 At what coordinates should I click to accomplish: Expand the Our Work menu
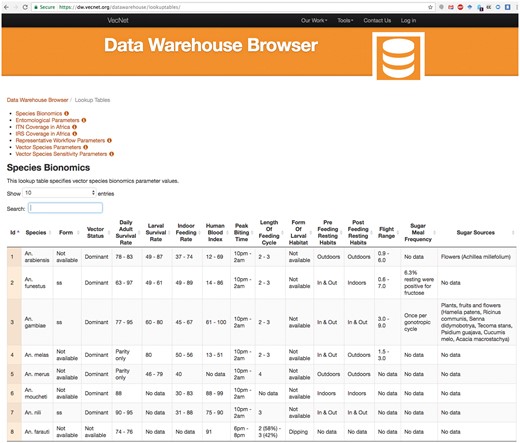[314, 20]
